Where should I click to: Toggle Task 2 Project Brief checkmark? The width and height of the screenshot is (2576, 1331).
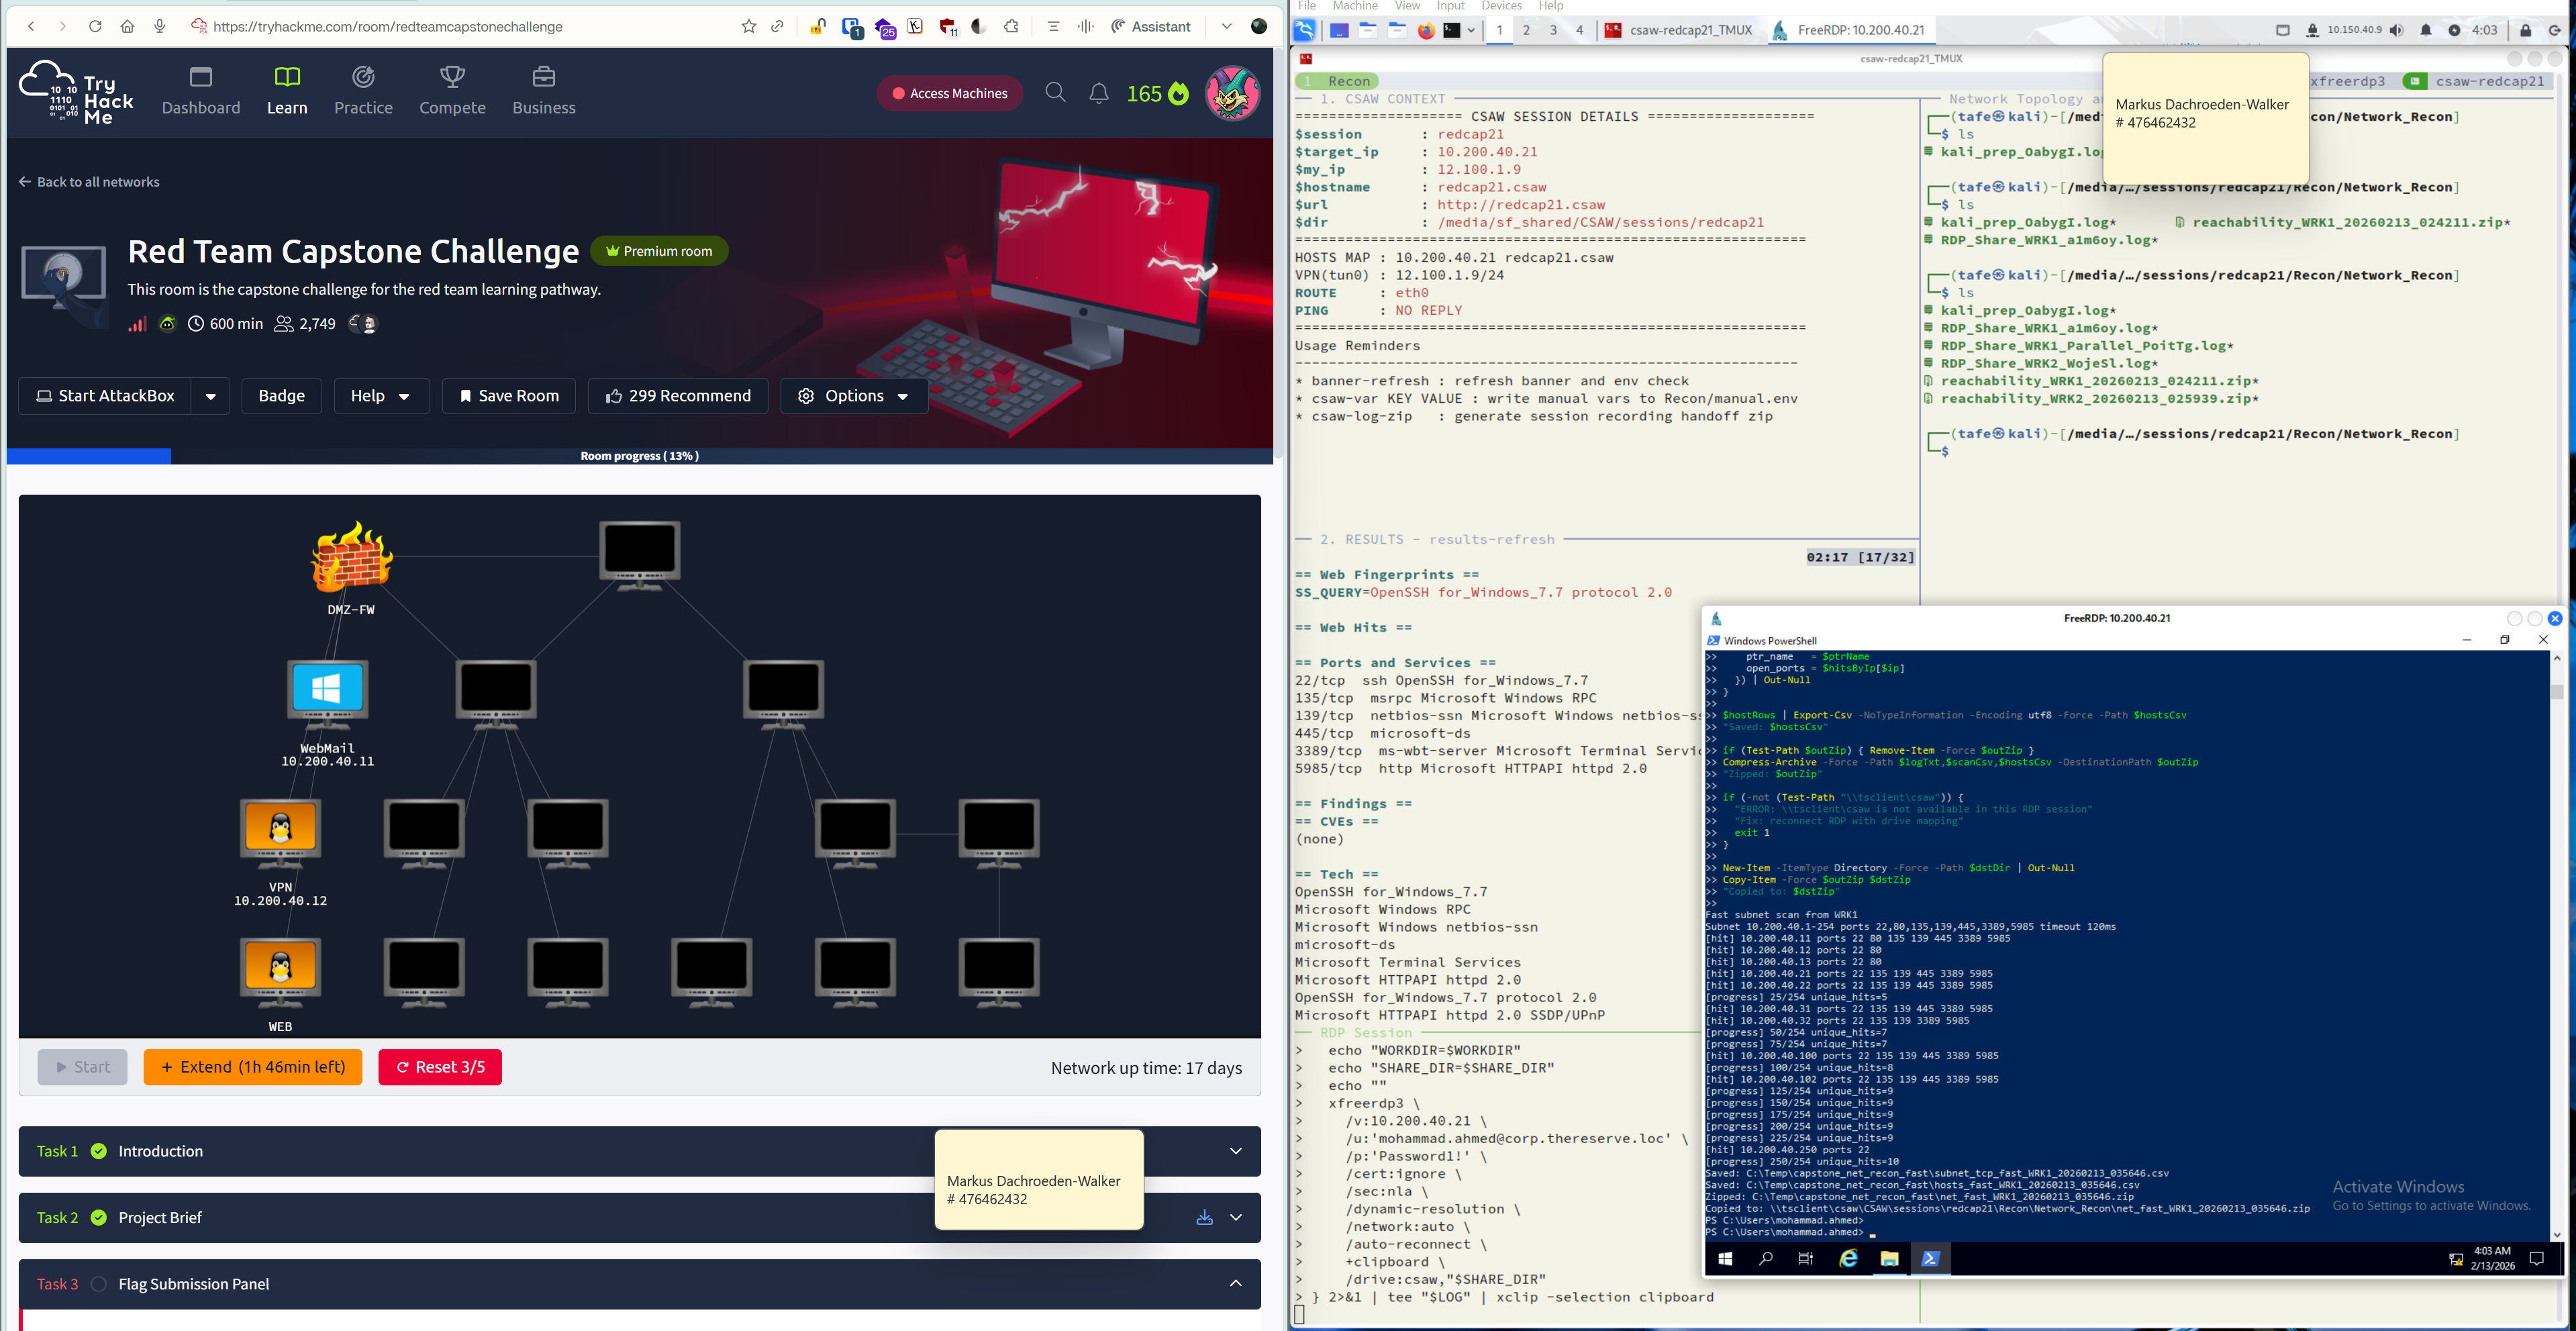click(x=99, y=1217)
